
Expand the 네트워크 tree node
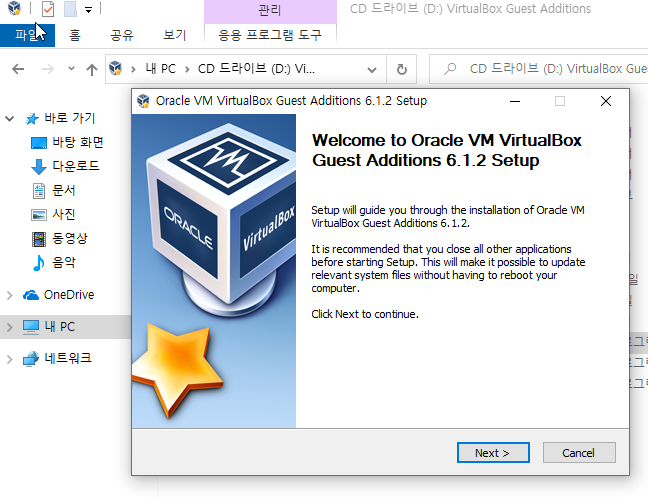pyautogui.click(x=10, y=359)
